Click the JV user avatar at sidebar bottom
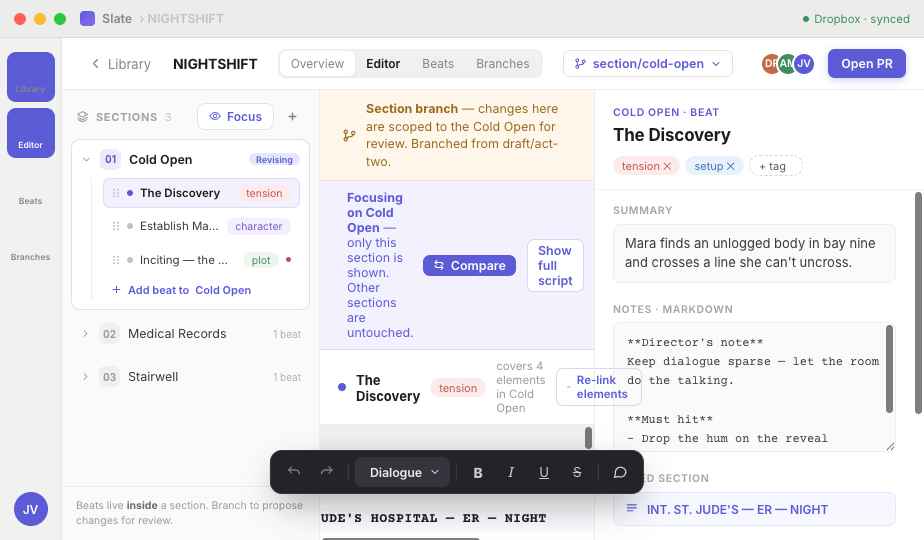Image resolution: width=924 pixels, height=540 pixels. tap(31, 509)
